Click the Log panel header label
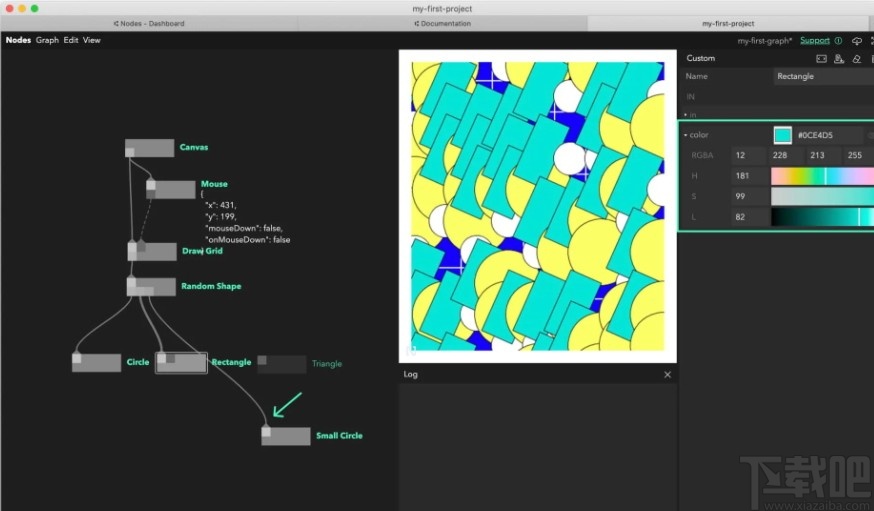Screen dimensions: 874x511 pos(411,374)
